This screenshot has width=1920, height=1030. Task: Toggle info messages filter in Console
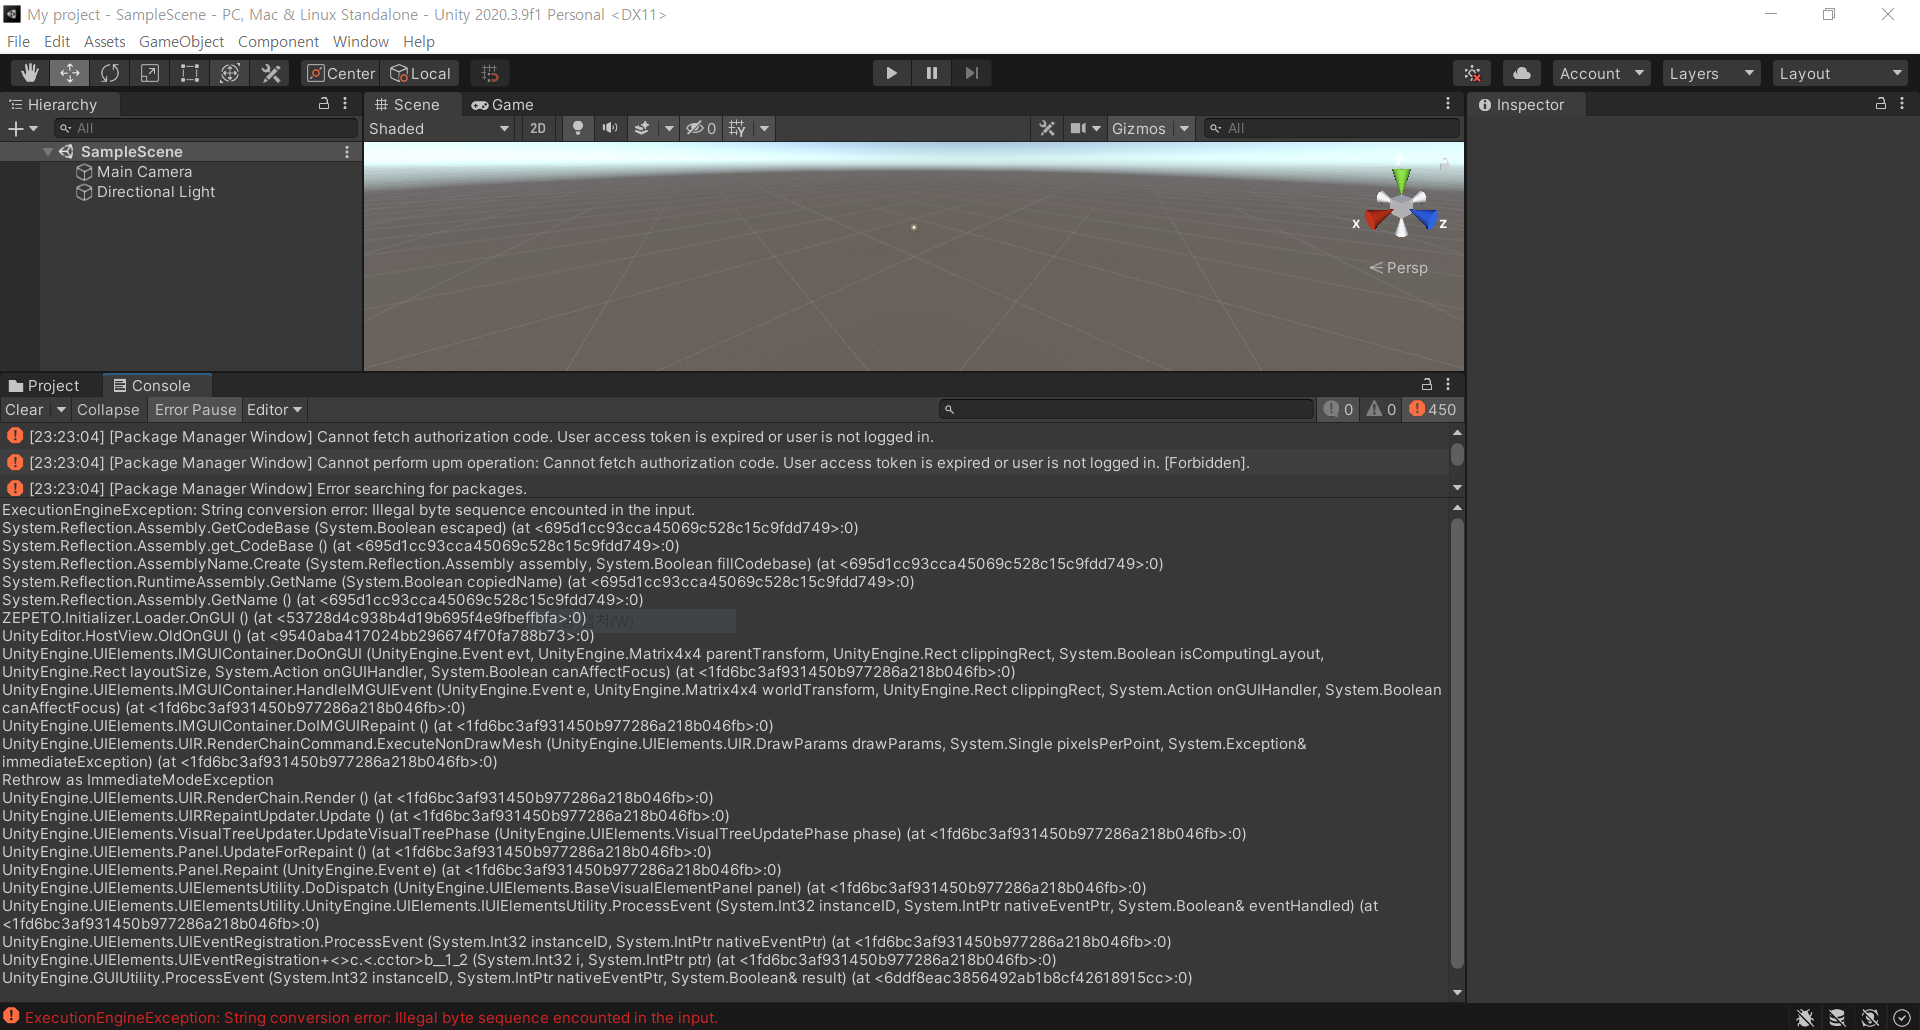(x=1339, y=409)
